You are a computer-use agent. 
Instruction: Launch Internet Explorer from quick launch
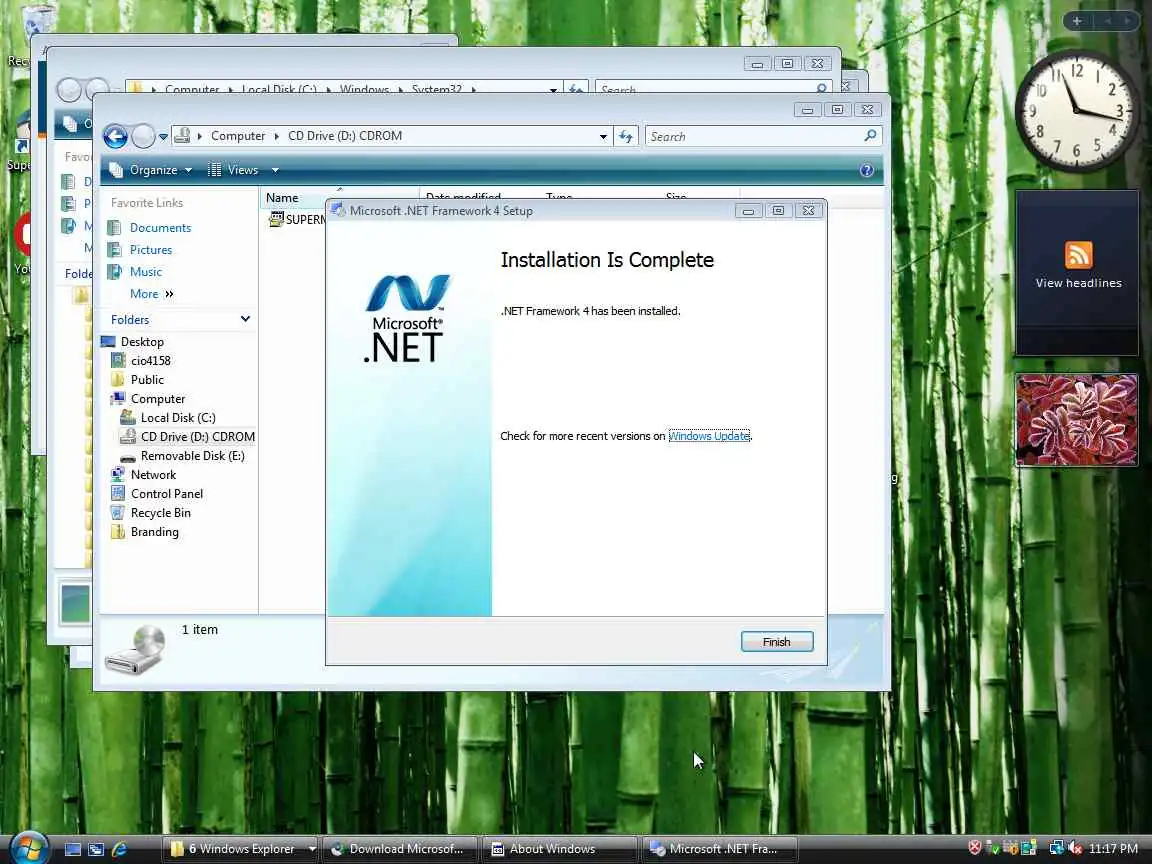(119, 849)
